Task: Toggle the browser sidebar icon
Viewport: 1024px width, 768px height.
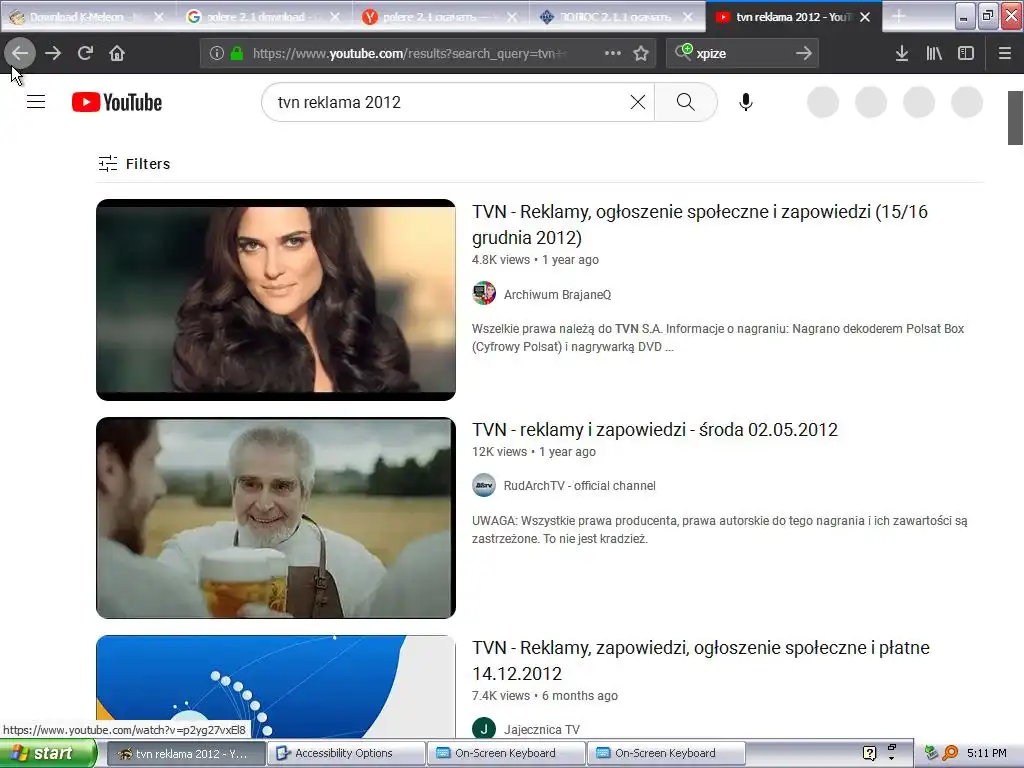Action: pyautogui.click(x=966, y=53)
